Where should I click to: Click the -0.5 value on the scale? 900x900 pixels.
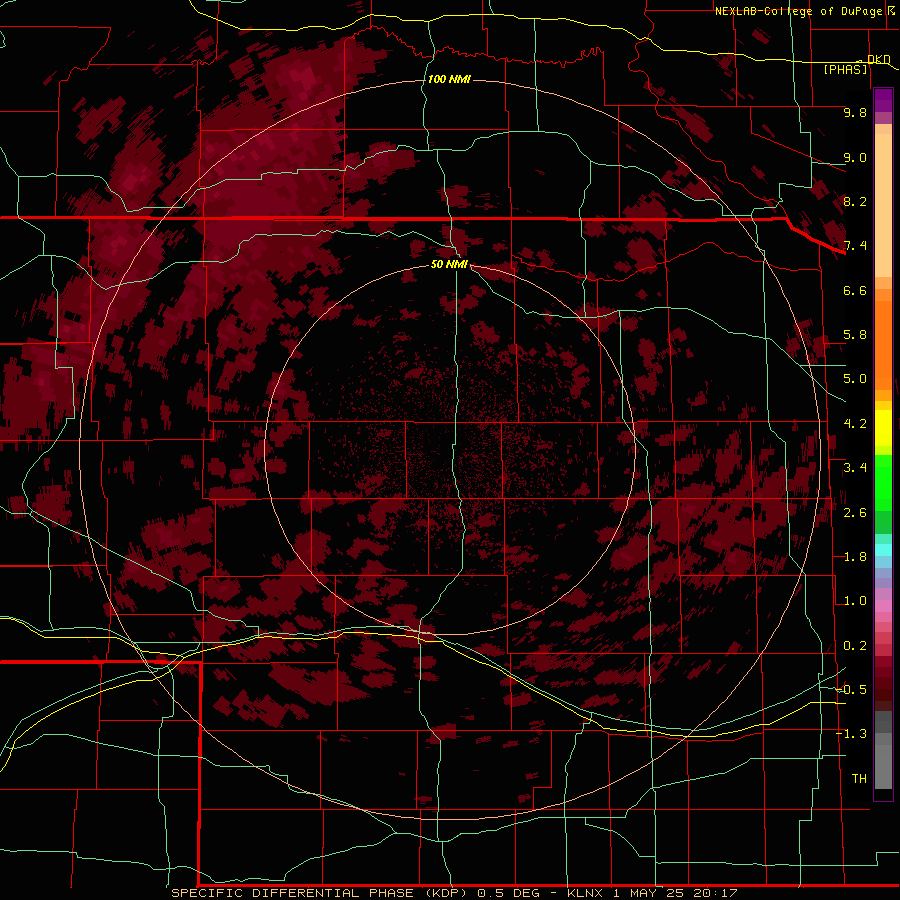coord(851,690)
